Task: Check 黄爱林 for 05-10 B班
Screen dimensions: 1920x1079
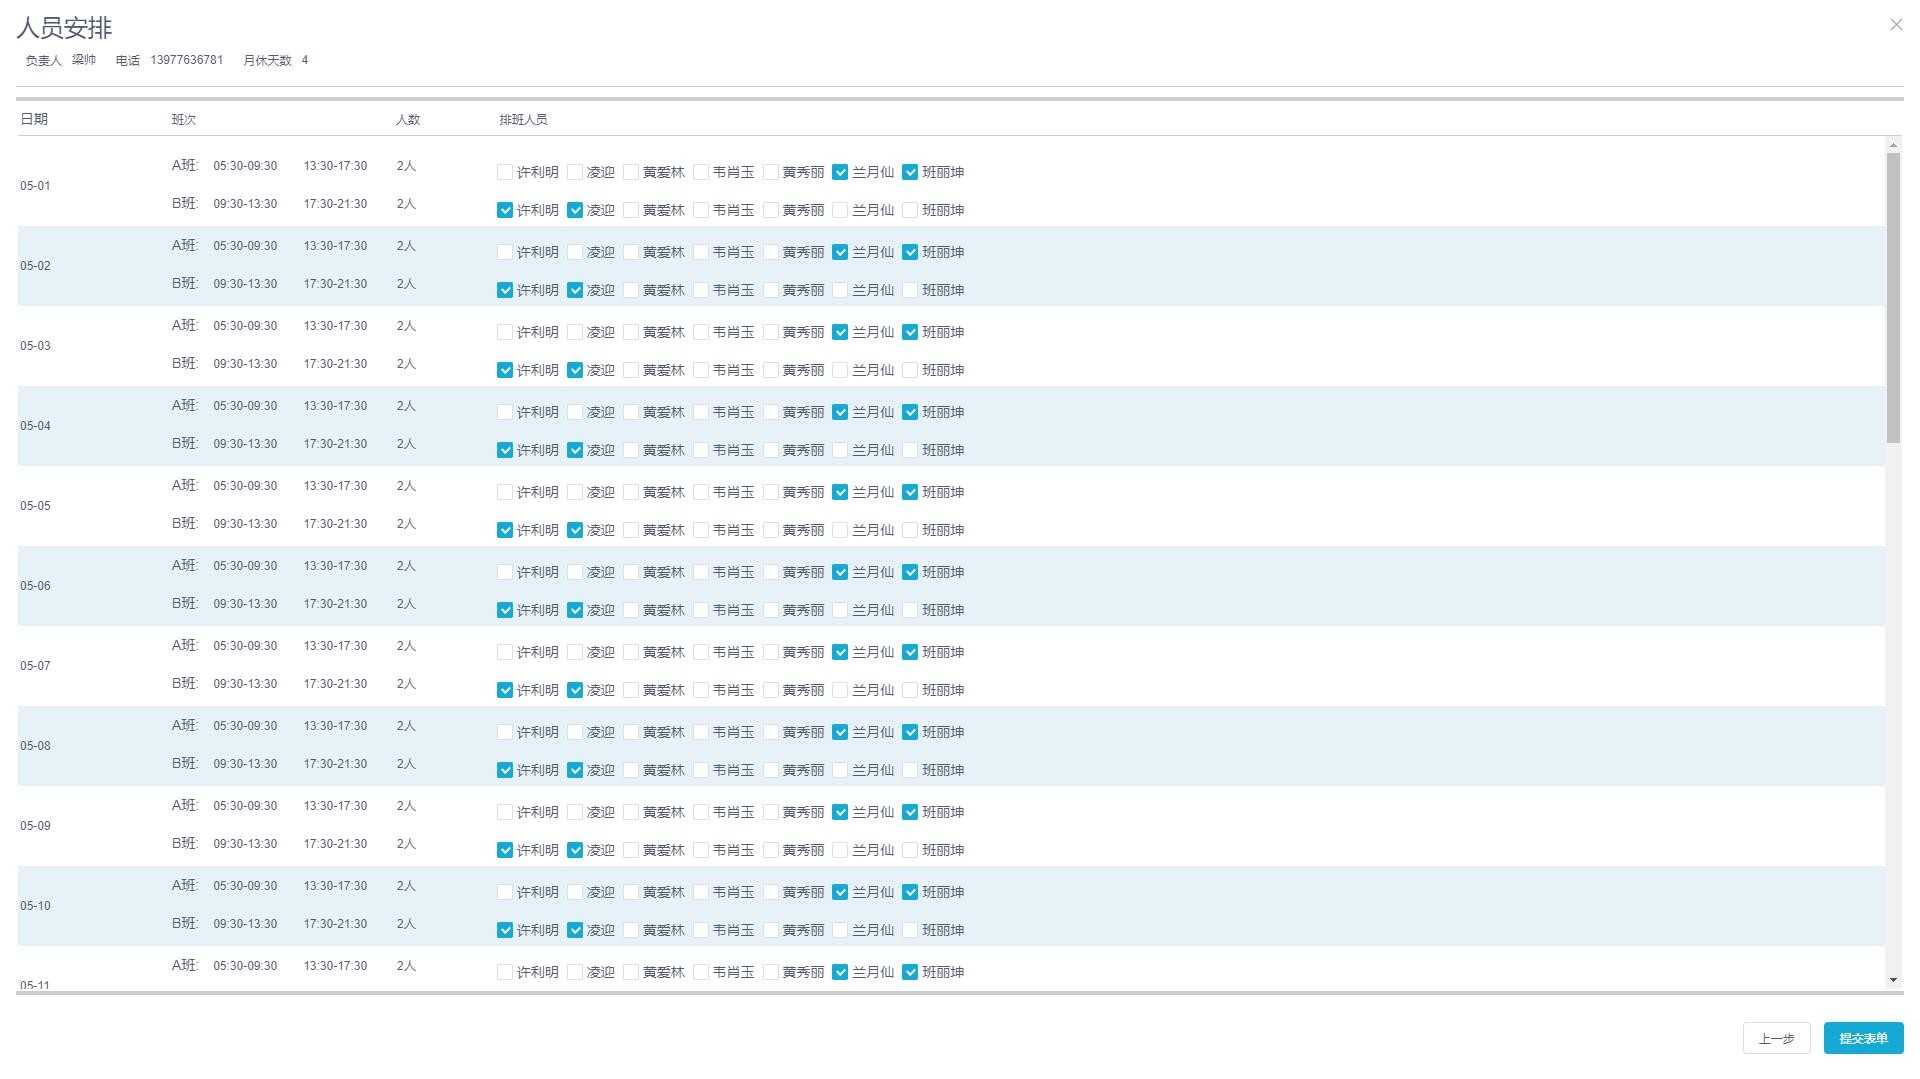Action: point(631,930)
